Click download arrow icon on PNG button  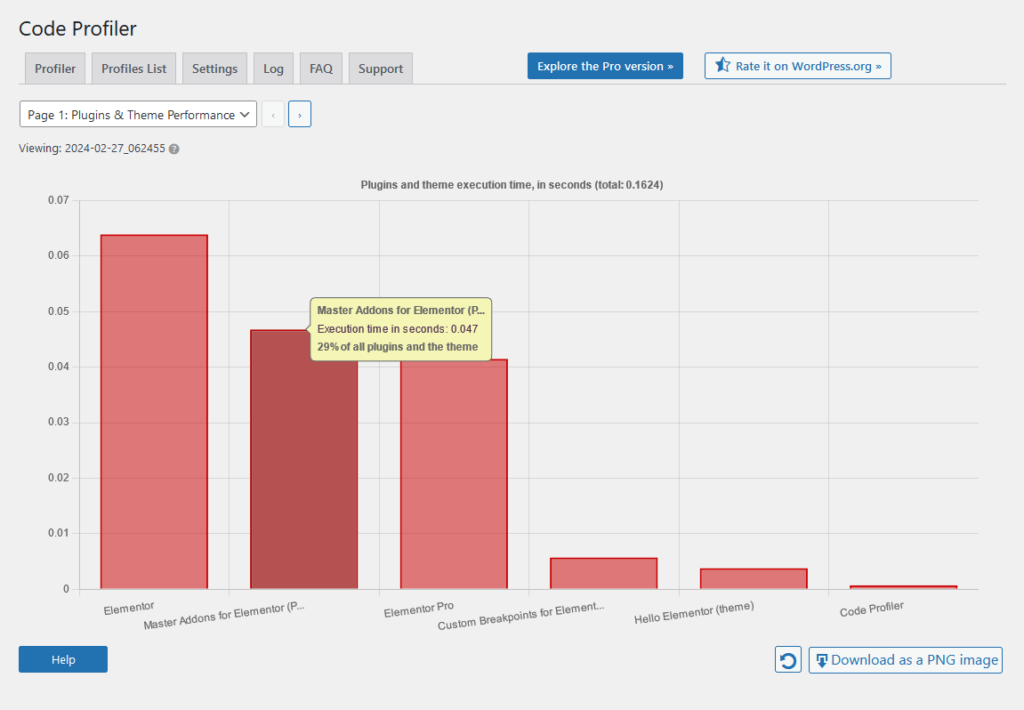tap(822, 660)
